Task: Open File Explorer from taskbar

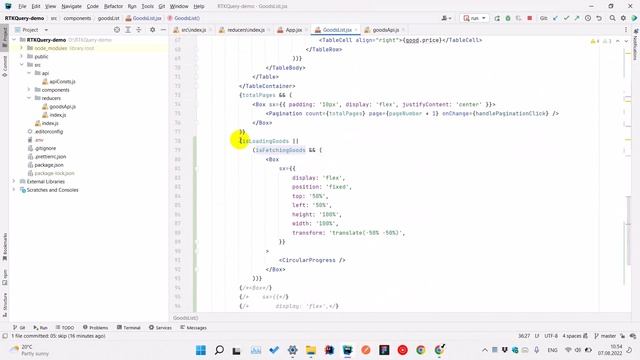Action: [x=311, y=350]
